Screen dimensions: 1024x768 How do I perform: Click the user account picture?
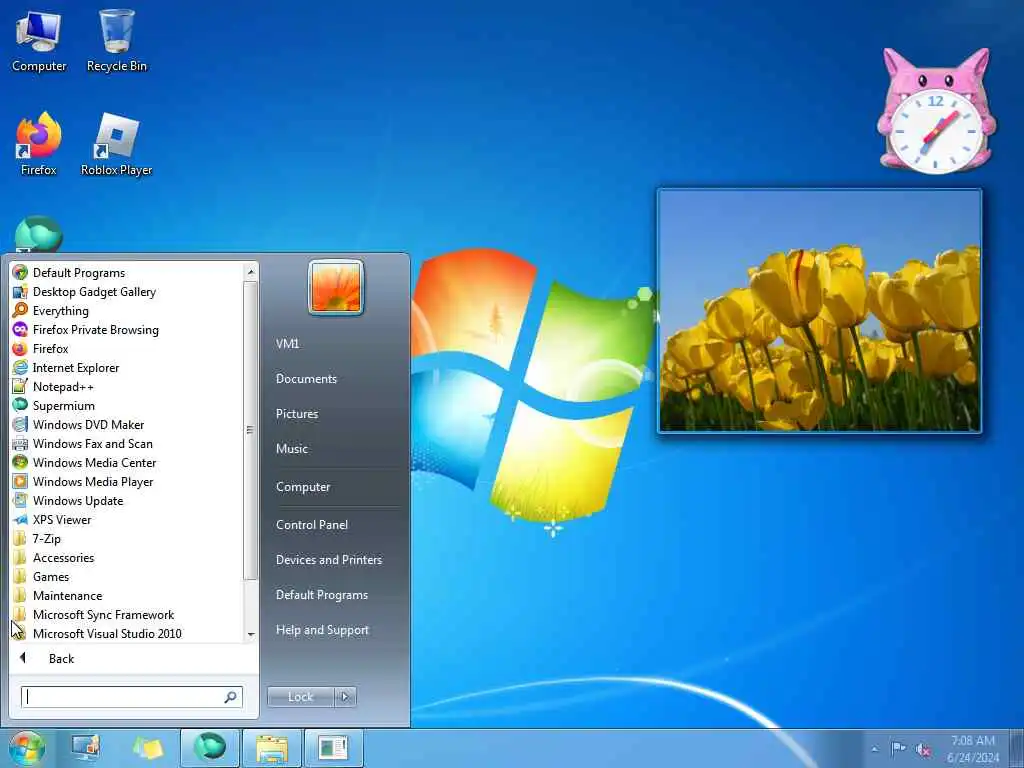[x=336, y=287]
